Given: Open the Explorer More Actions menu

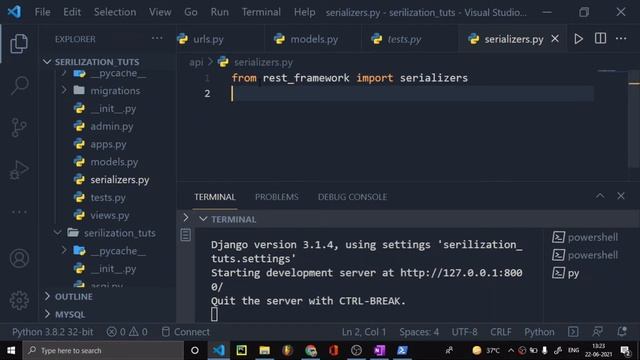Looking at the screenshot, I should point(157,38).
